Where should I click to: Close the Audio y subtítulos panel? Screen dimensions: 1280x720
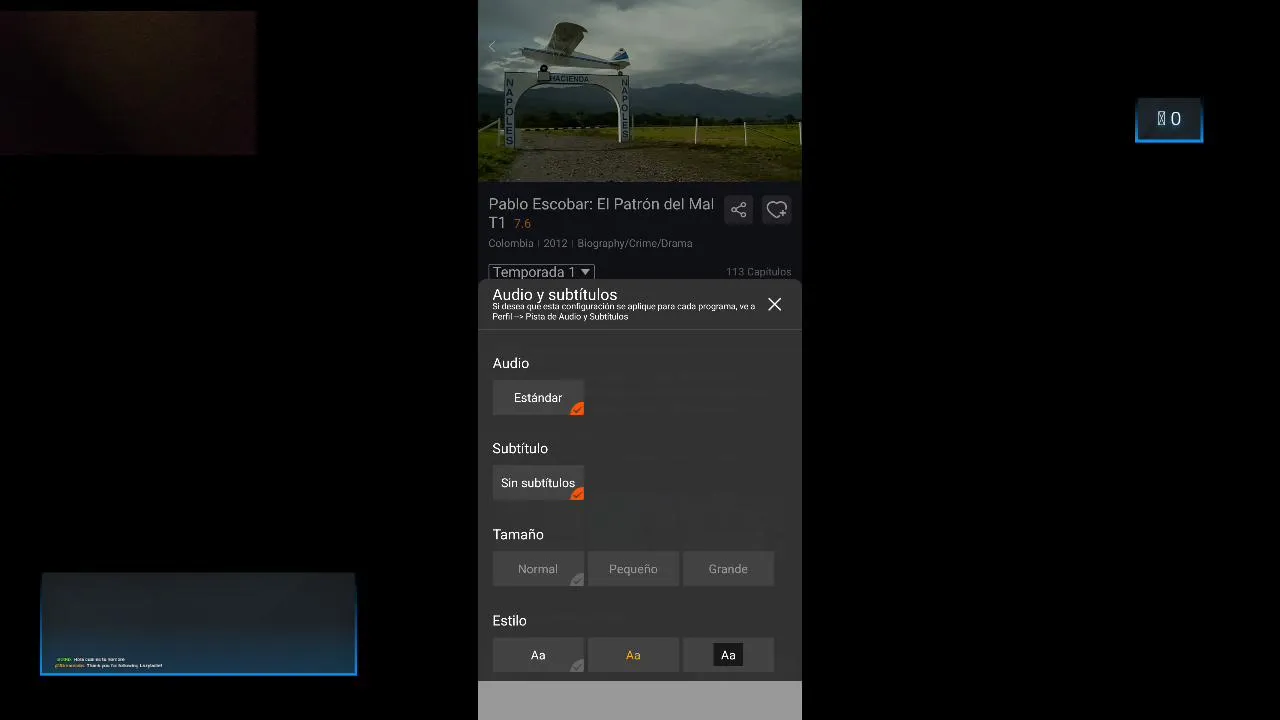775,304
